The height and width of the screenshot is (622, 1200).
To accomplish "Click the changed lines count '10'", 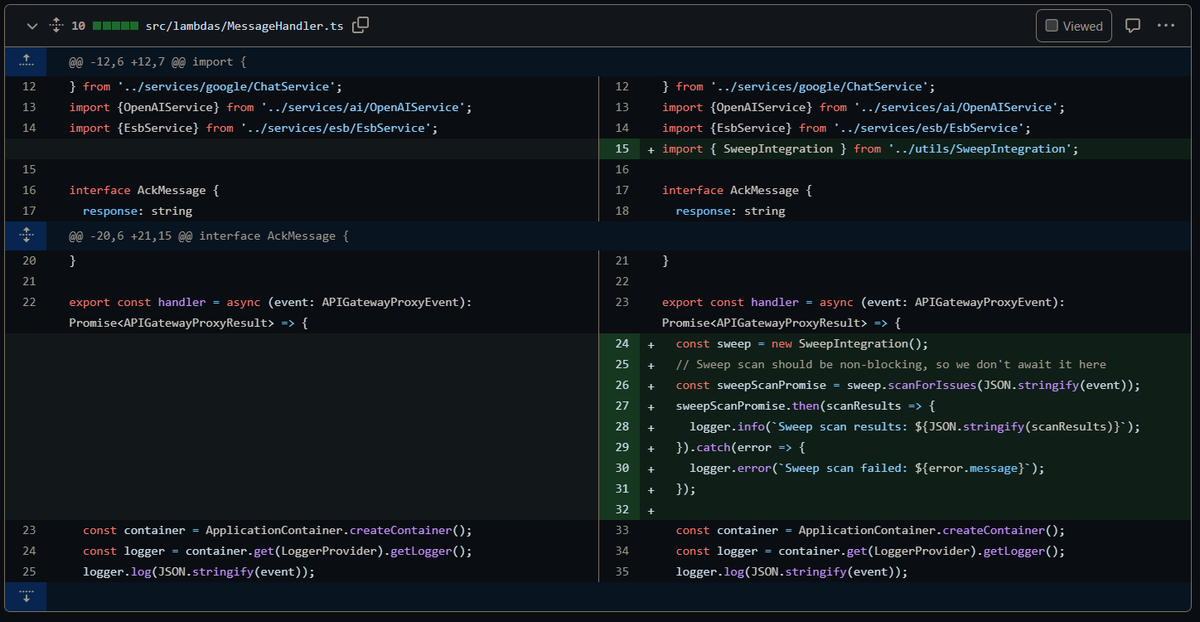I will pyautogui.click(x=78, y=26).
